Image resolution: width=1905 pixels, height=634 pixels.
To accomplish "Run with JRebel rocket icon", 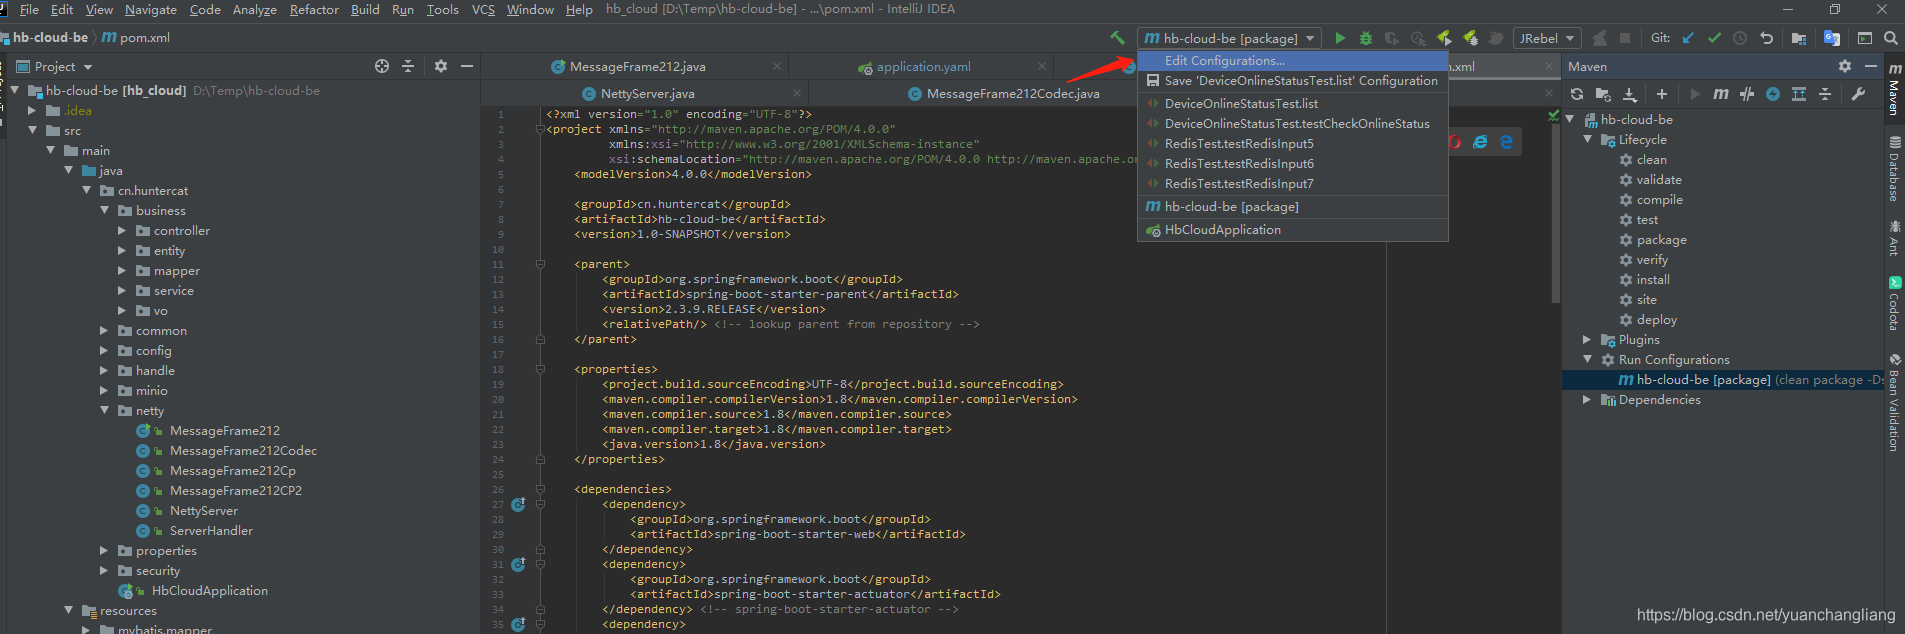I will [x=1444, y=38].
